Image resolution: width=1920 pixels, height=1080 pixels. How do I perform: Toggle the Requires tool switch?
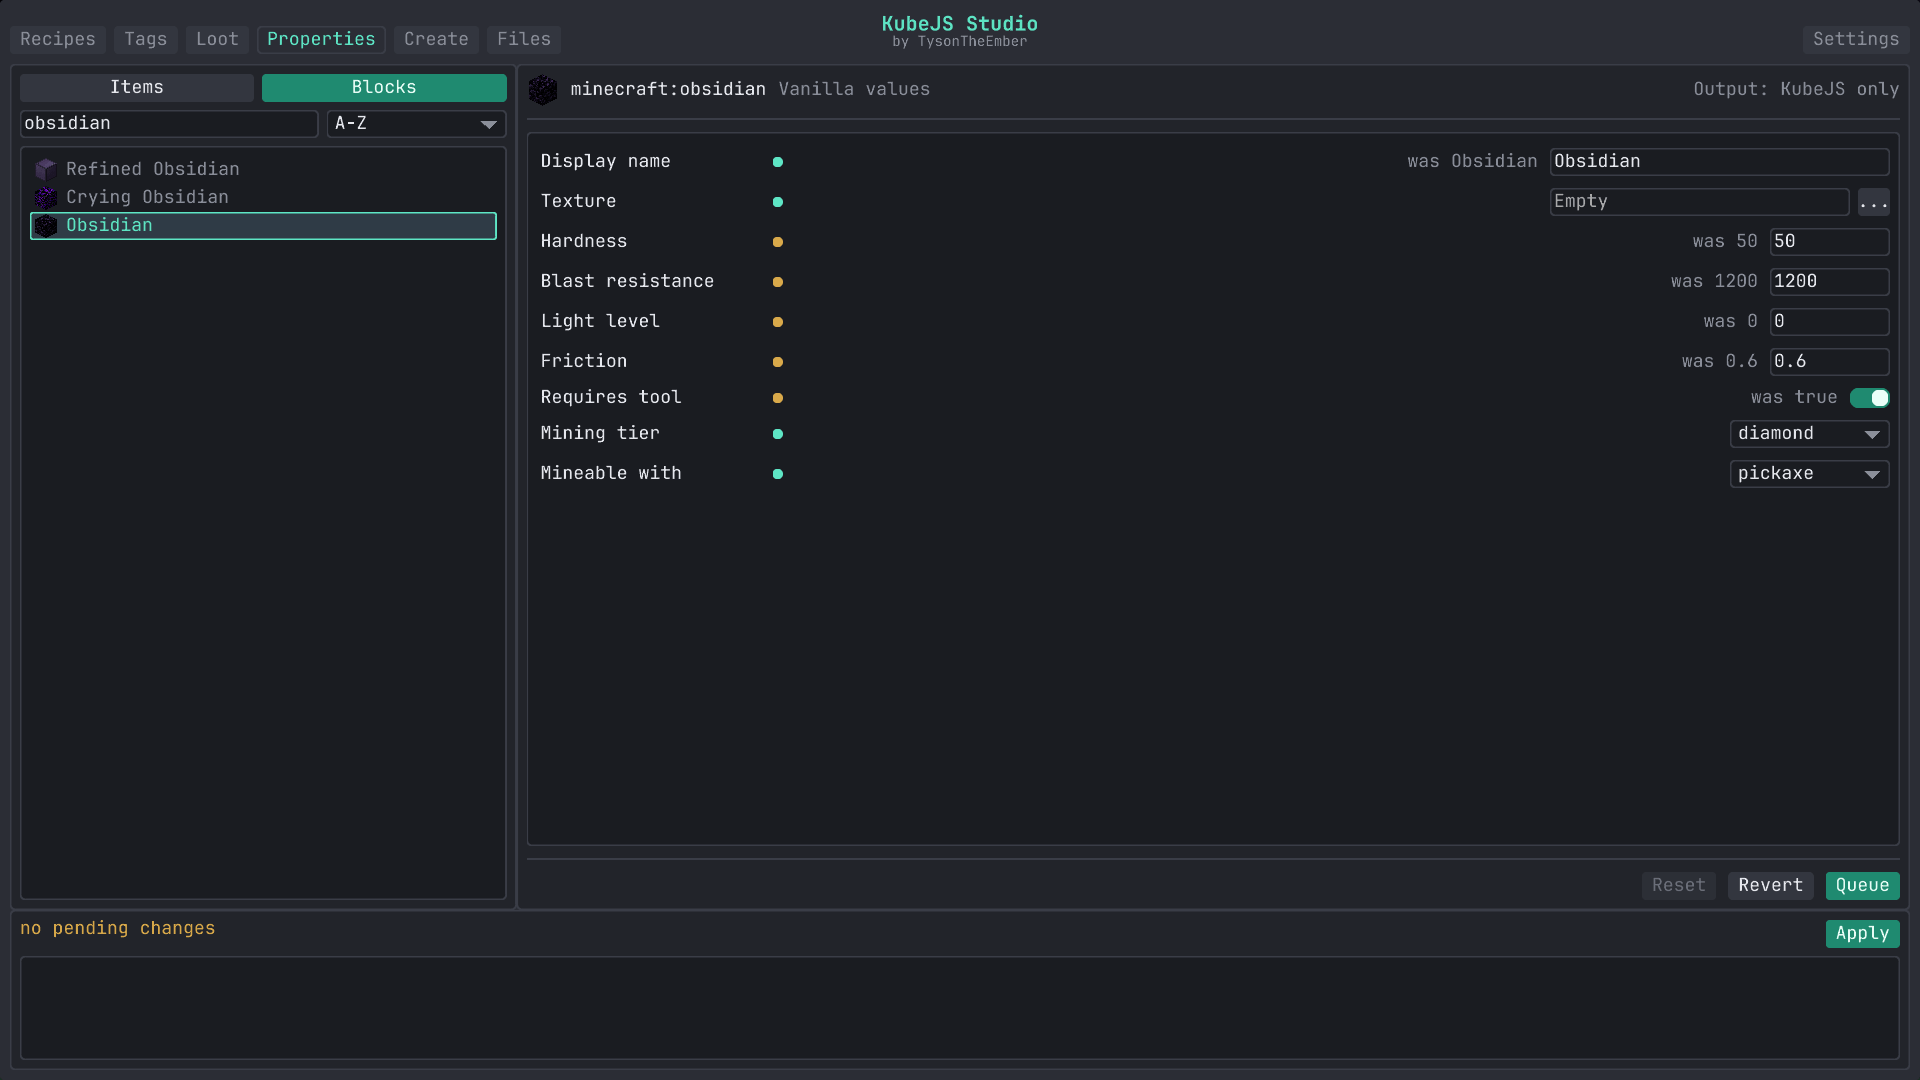[1869, 398]
